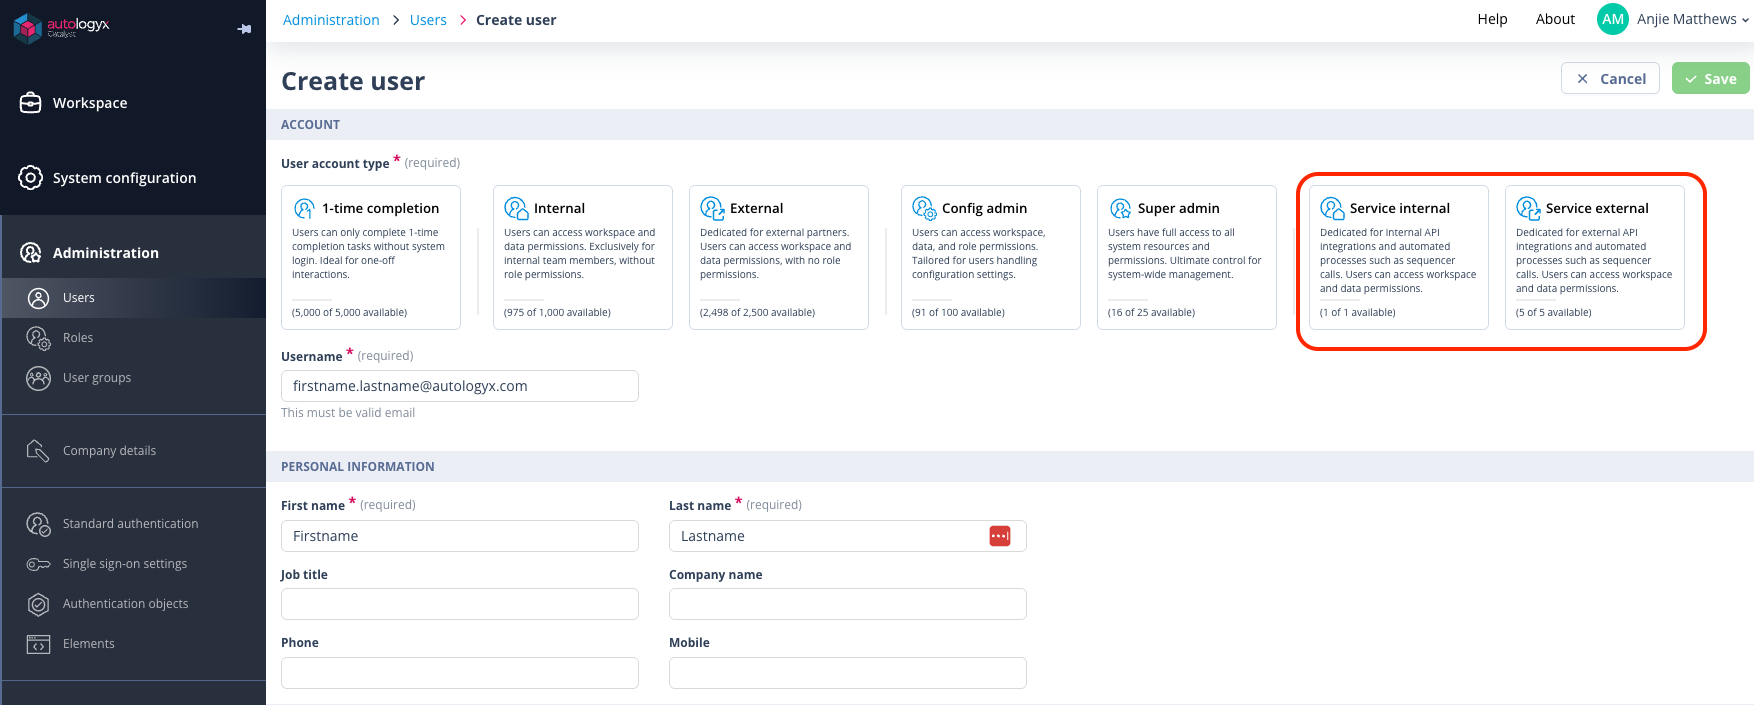The image size is (1754, 705).
Task: Click the Phone input field
Action: click(460, 673)
